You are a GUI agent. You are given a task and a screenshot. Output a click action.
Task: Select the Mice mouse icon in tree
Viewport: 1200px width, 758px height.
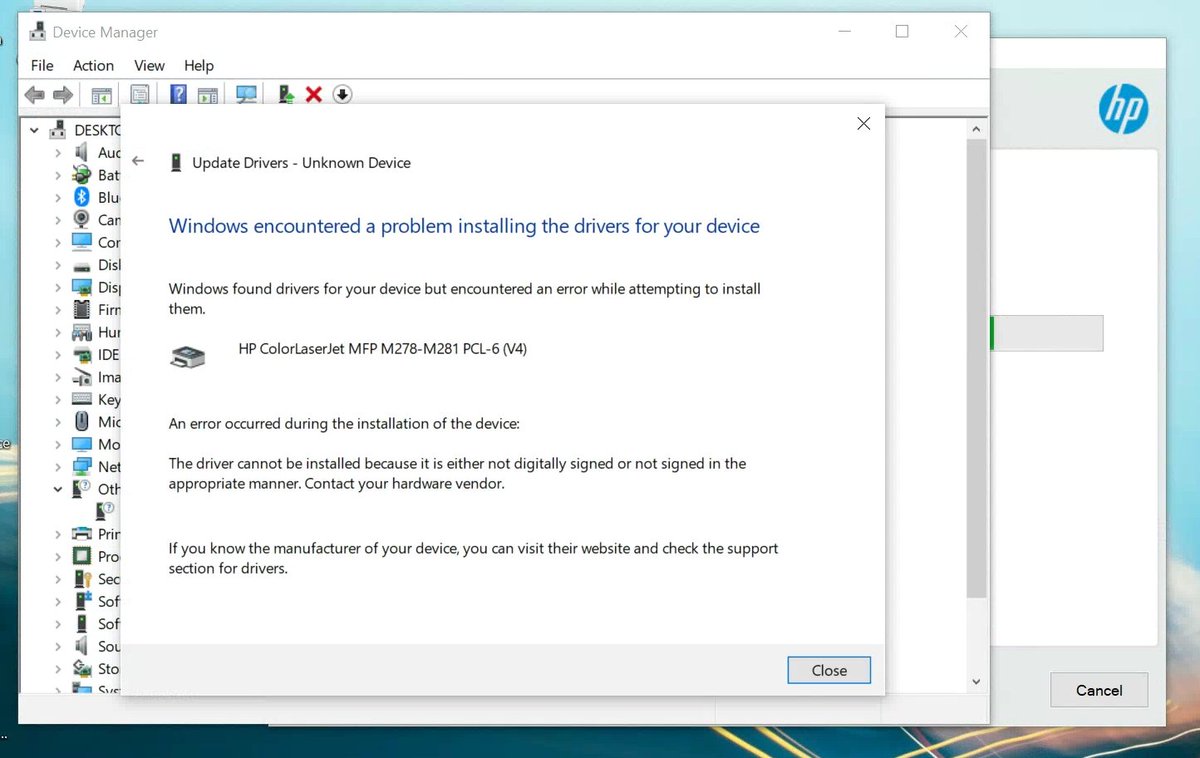(x=82, y=422)
